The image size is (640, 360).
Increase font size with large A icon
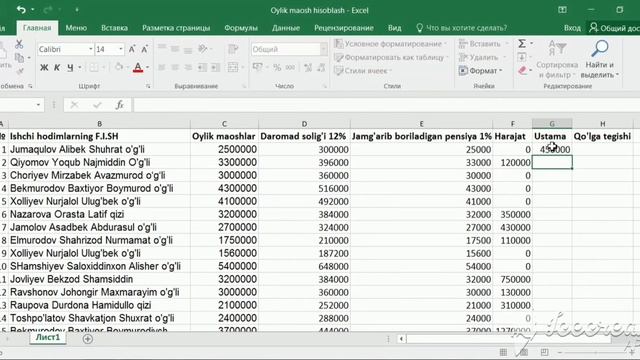132,49
